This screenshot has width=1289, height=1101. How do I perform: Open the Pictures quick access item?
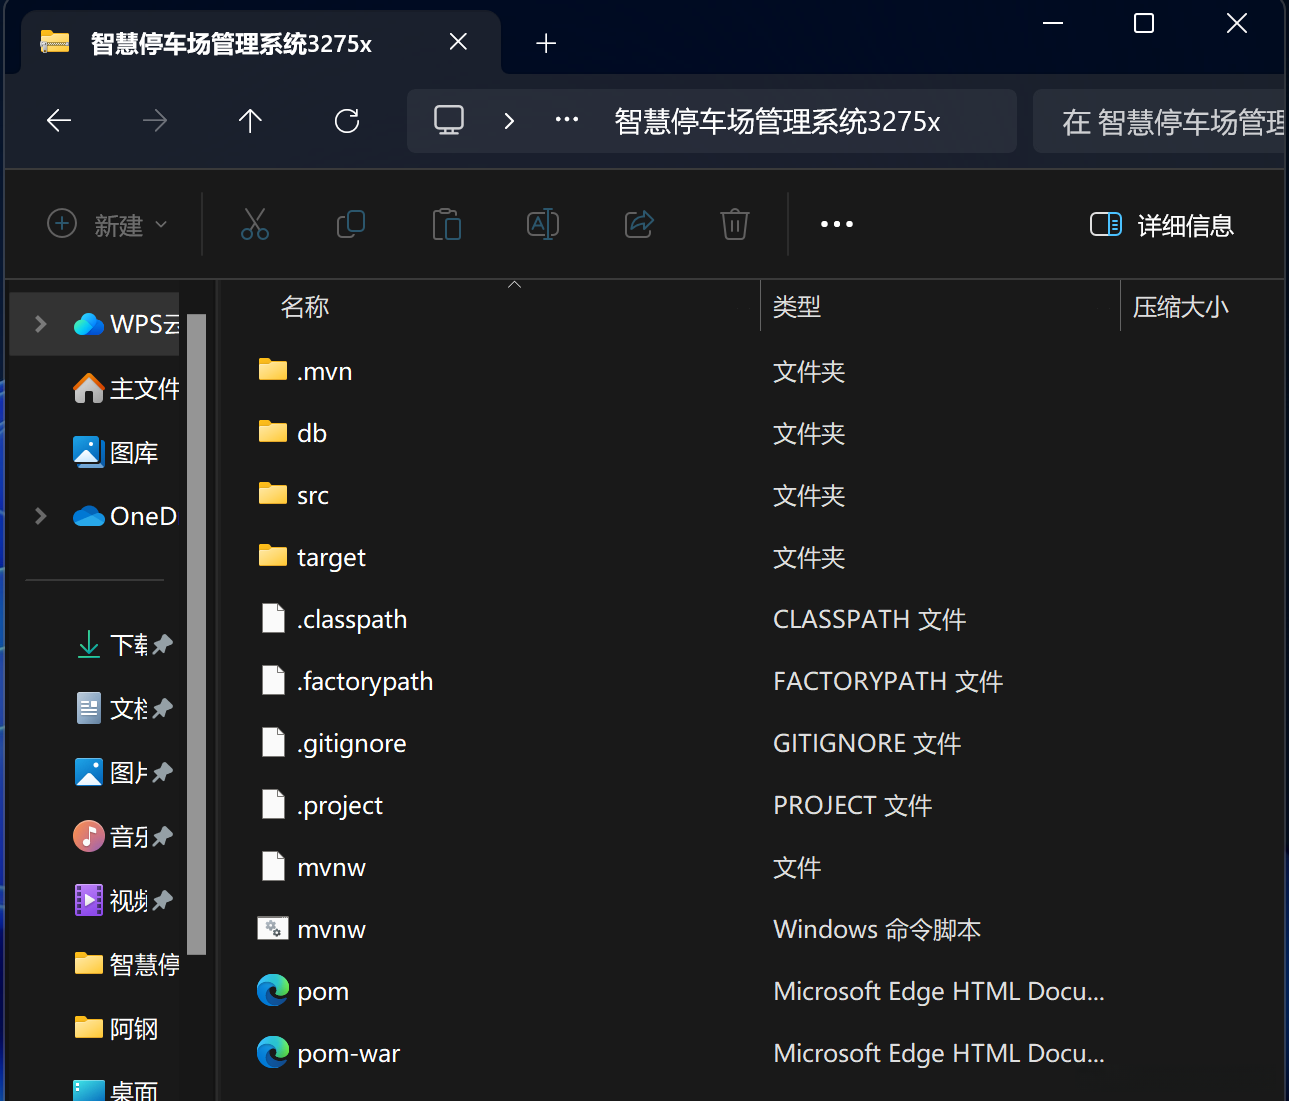pyautogui.click(x=112, y=772)
